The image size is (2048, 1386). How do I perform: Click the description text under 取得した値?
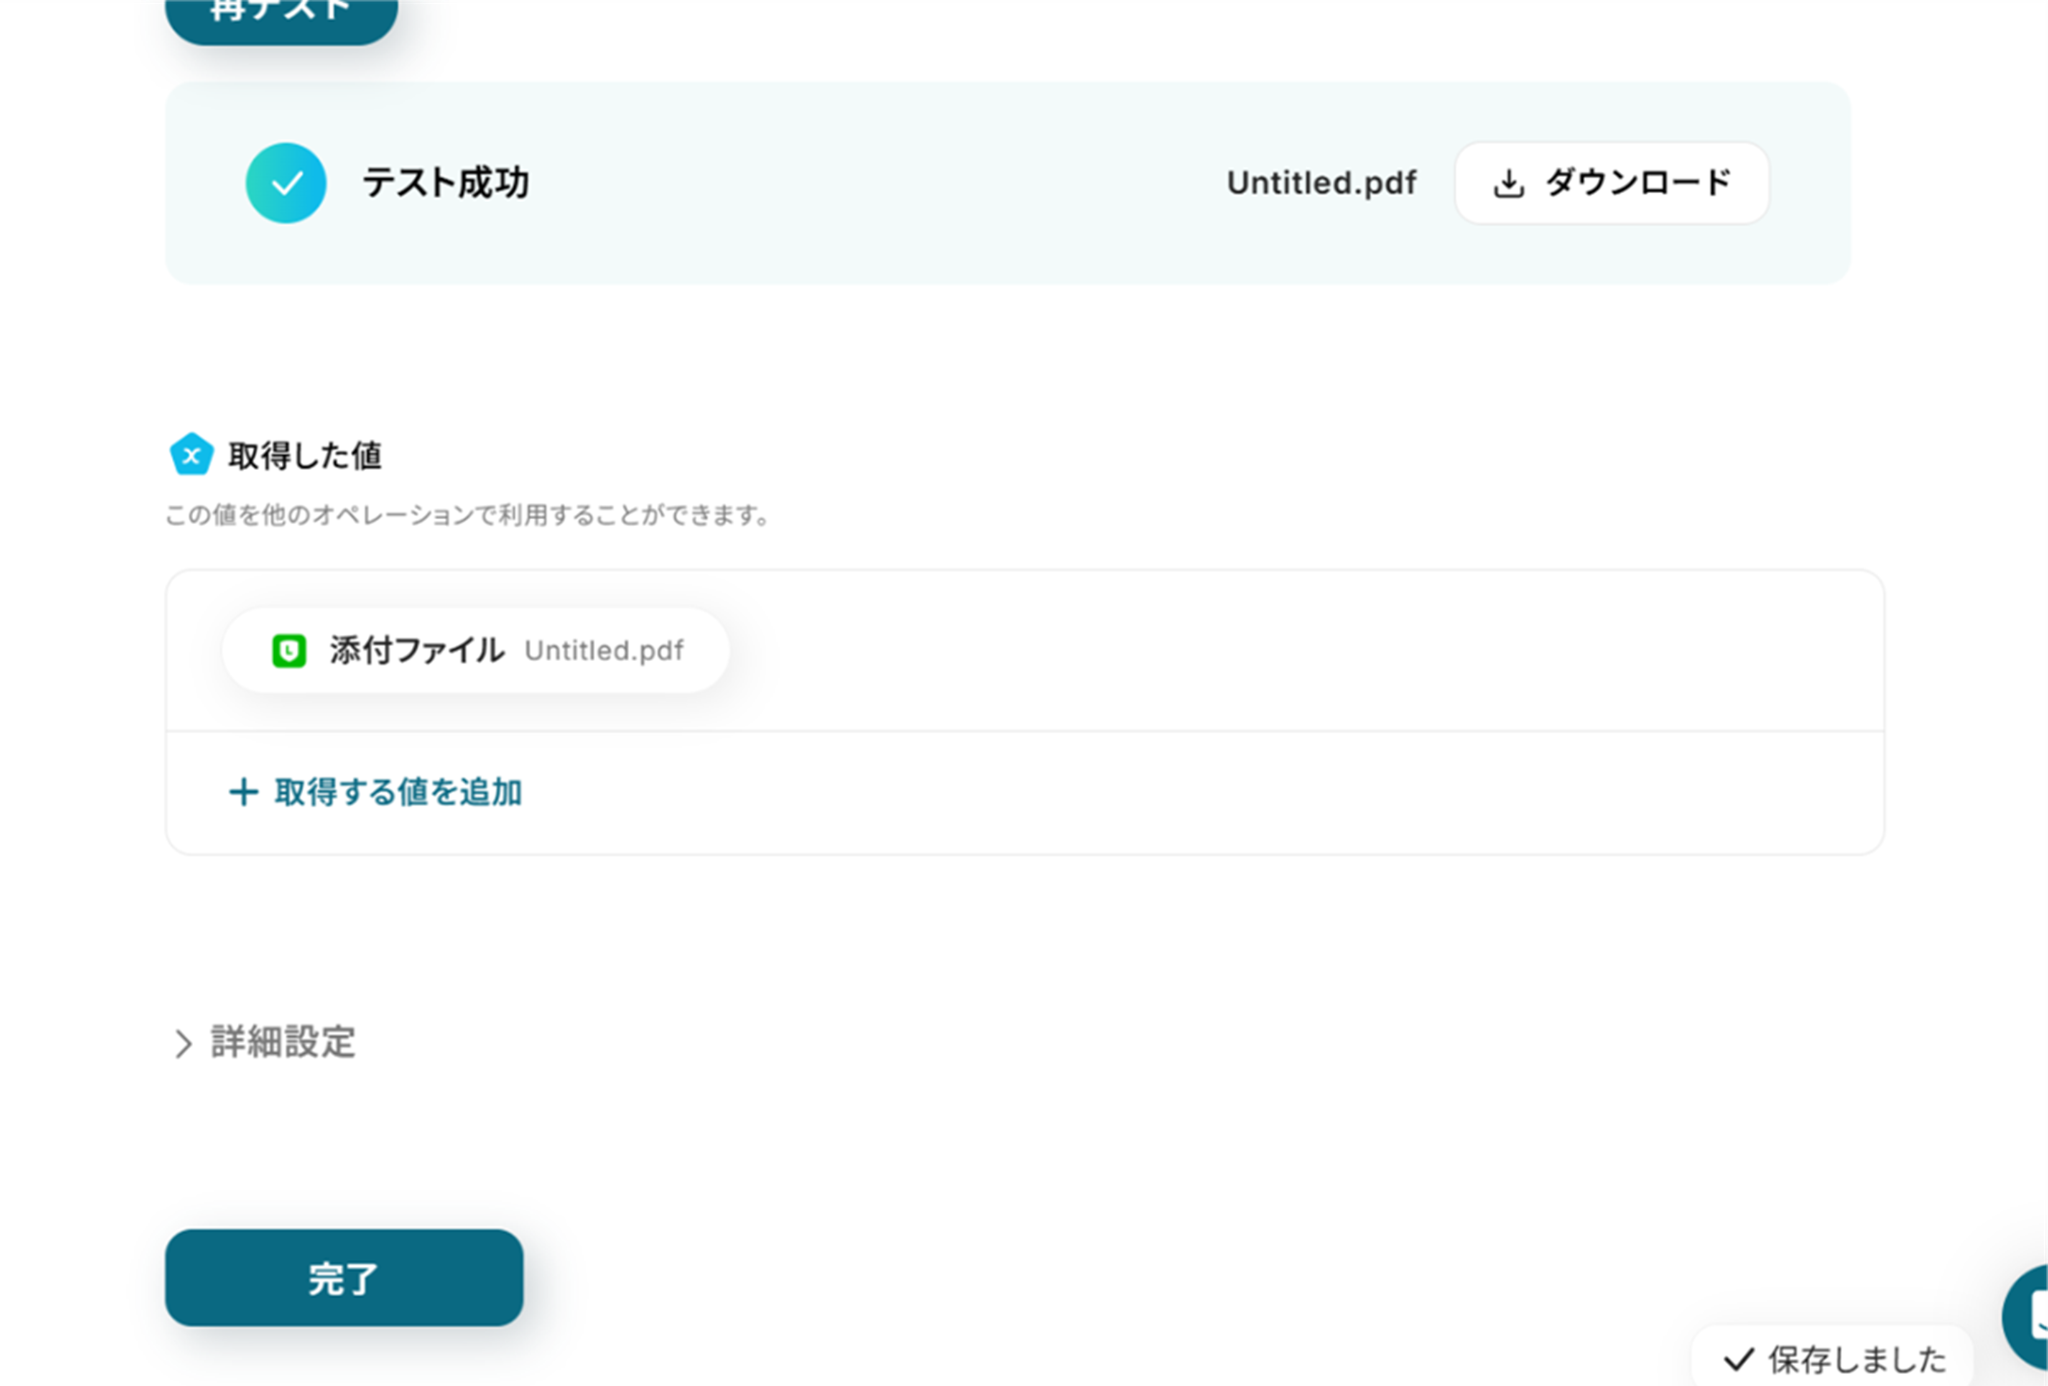467,515
